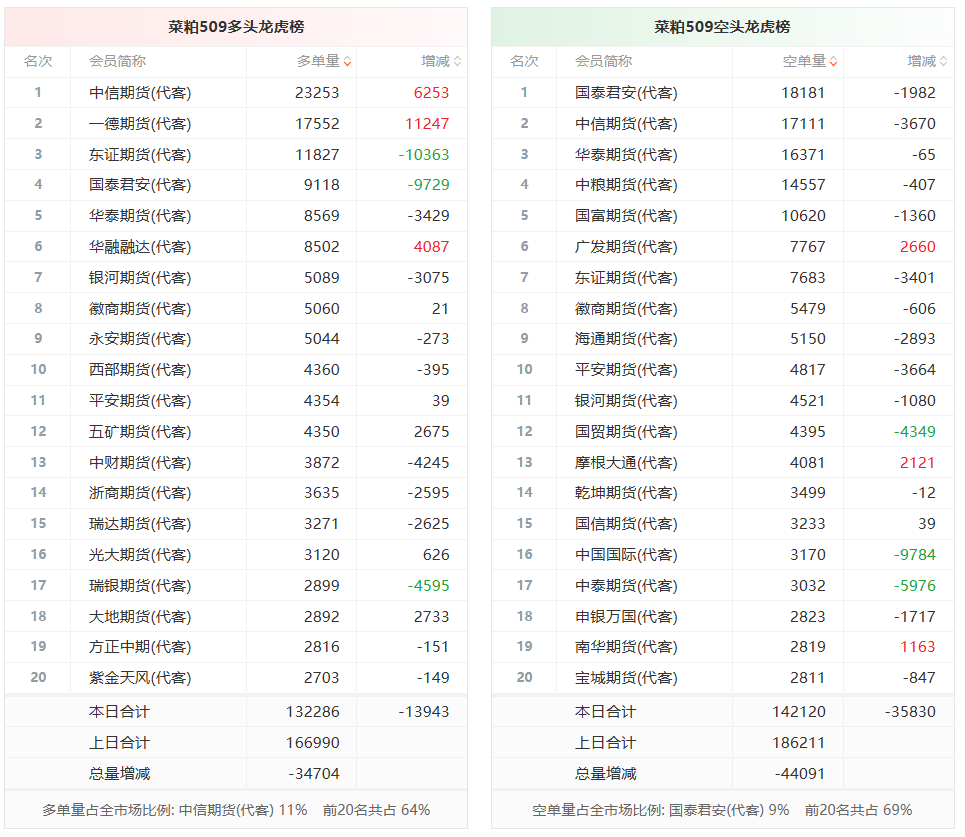Select 浙商期货(代客) row

(x=236, y=493)
